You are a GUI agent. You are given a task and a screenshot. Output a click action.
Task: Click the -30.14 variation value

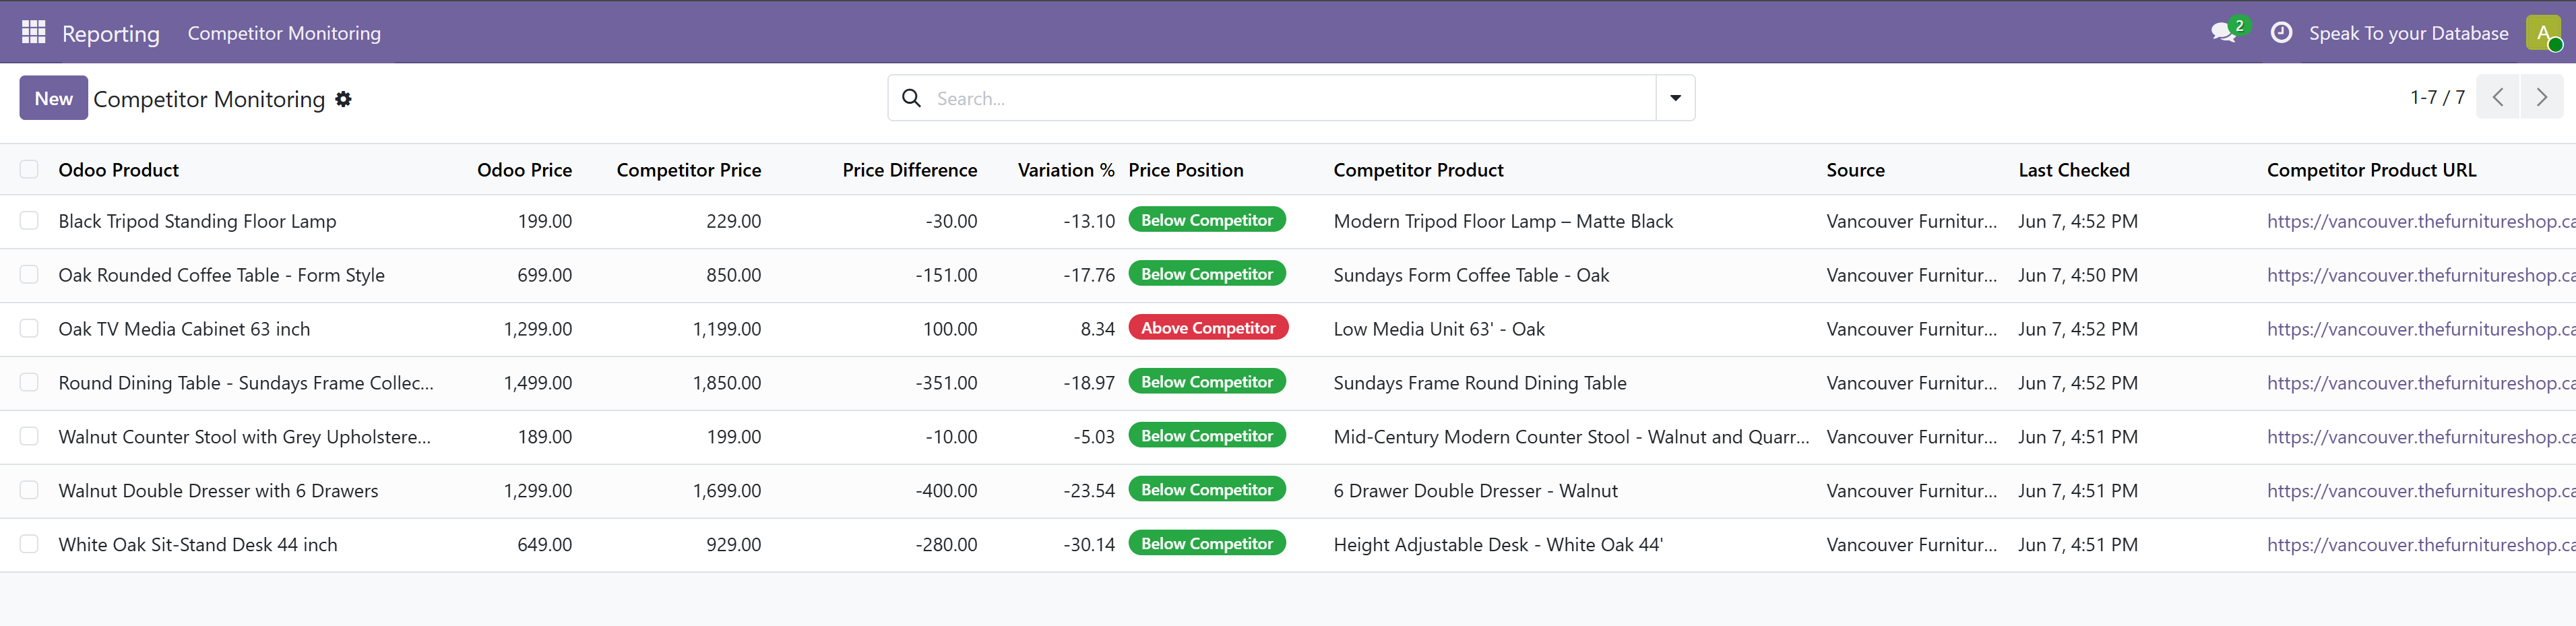click(1089, 545)
